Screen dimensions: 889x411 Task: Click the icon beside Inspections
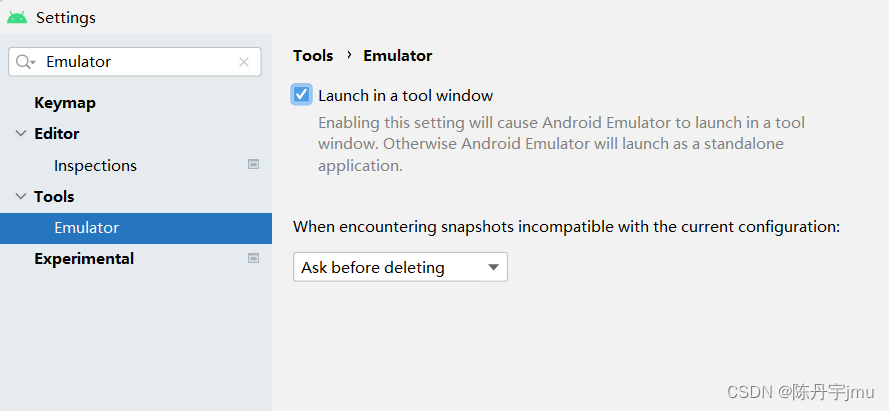coord(254,165)
